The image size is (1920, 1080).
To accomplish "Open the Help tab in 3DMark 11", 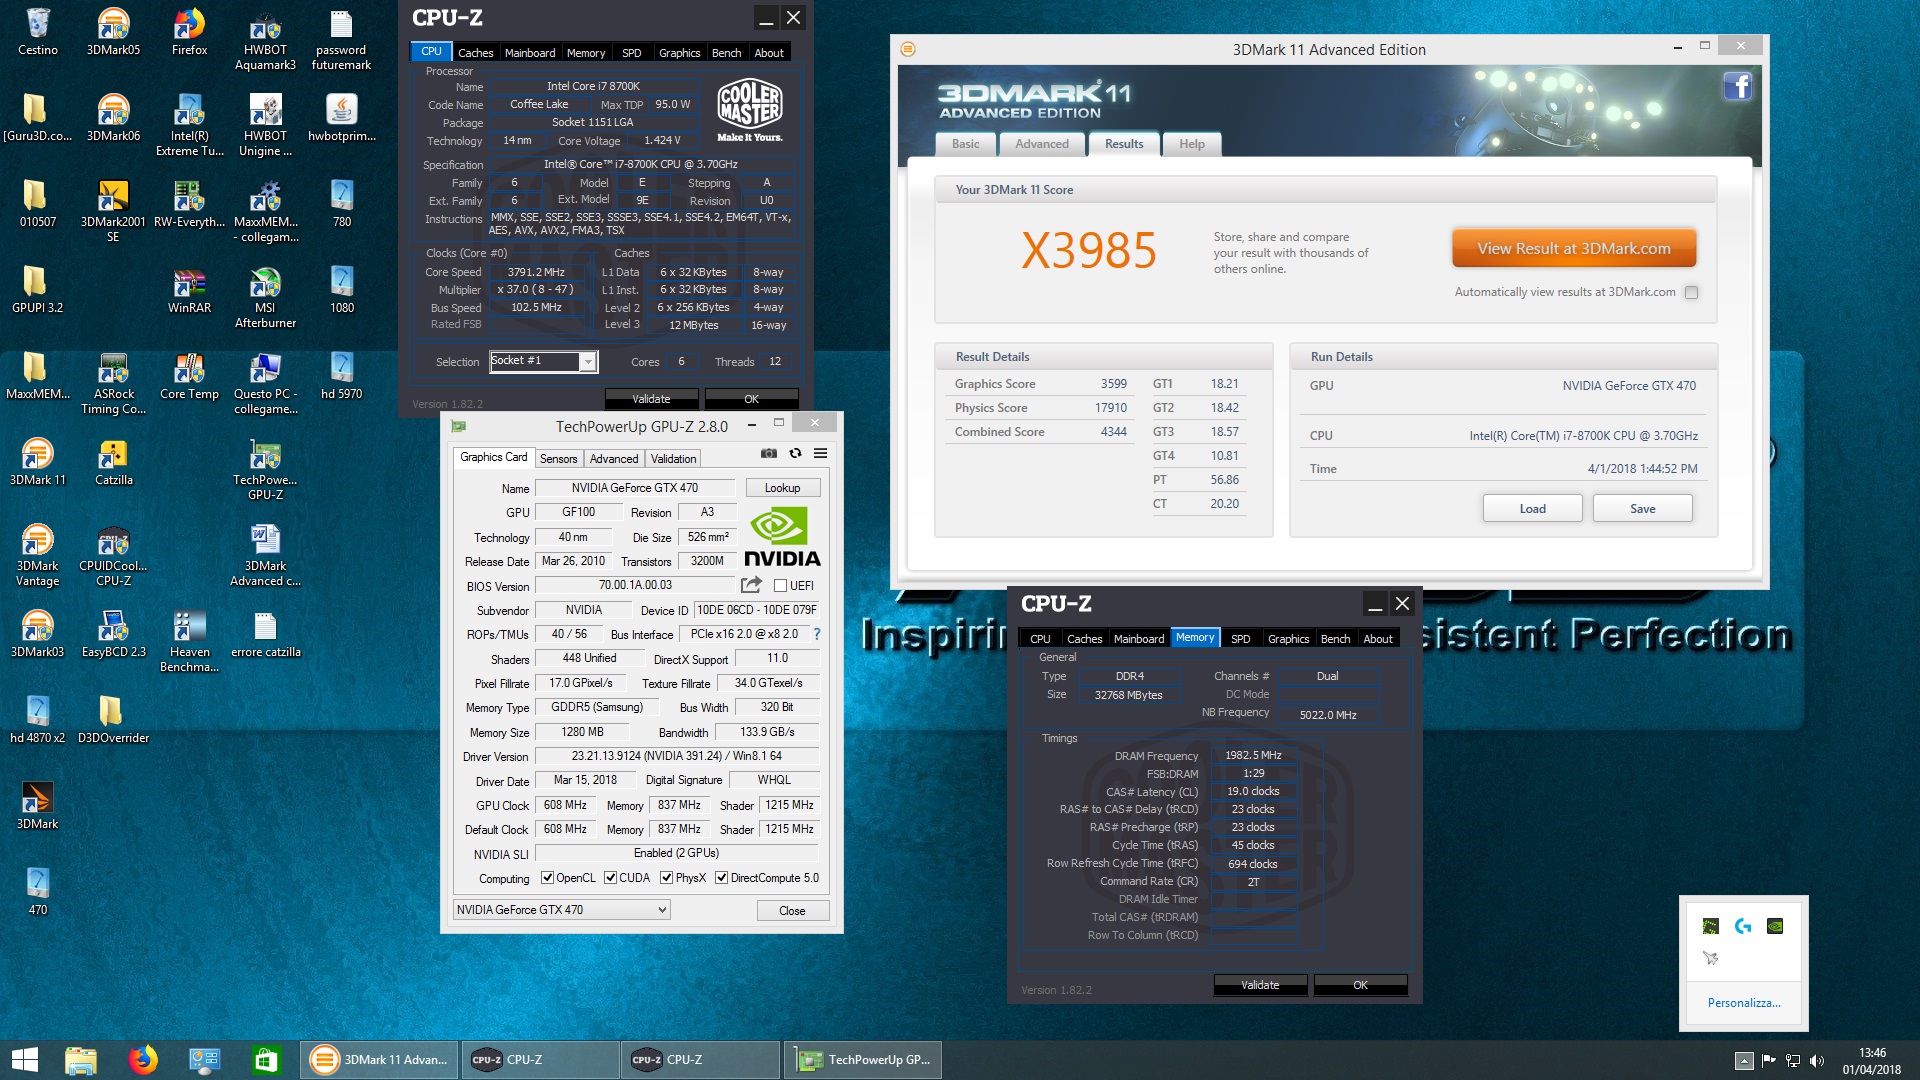I will point(1191,144).
